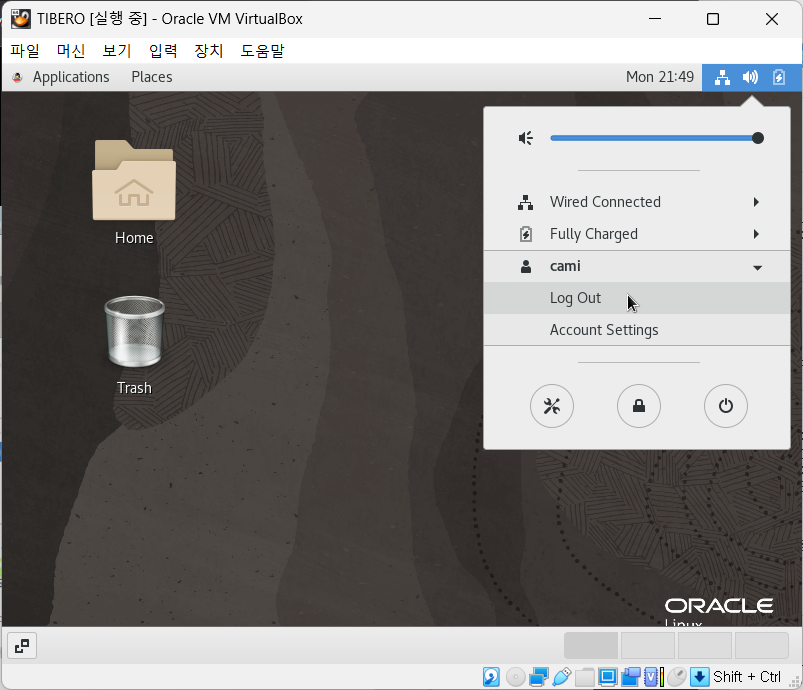
Task: Click the Wired Connected label
Action: [605, 202]
